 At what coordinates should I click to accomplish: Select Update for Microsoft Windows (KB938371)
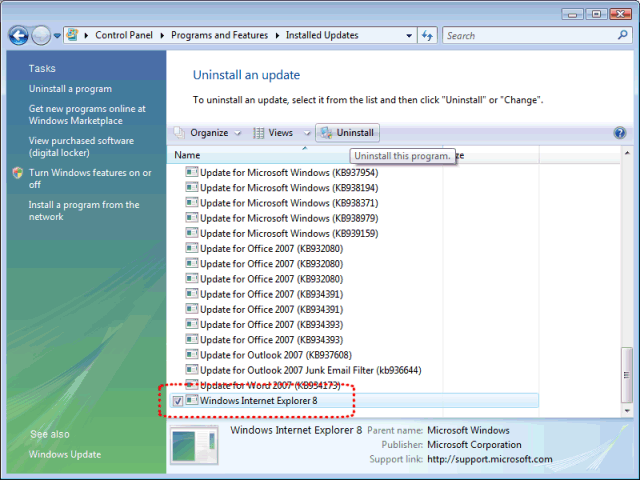click(x=282, y=203)
